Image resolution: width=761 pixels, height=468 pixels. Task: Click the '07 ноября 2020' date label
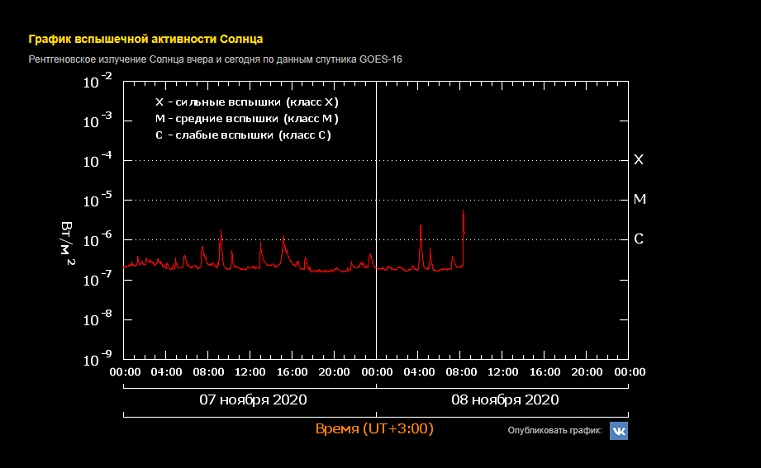point(253,399)
